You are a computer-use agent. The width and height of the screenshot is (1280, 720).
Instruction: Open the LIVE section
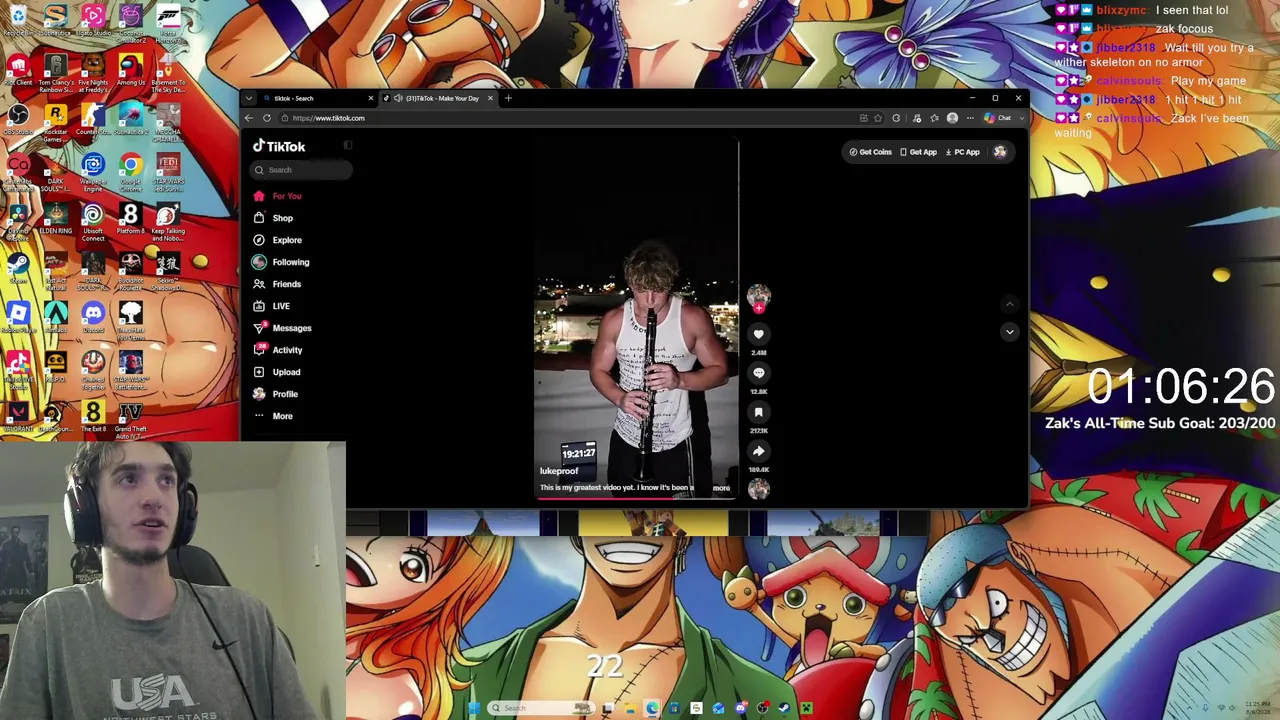pos(272,306)
